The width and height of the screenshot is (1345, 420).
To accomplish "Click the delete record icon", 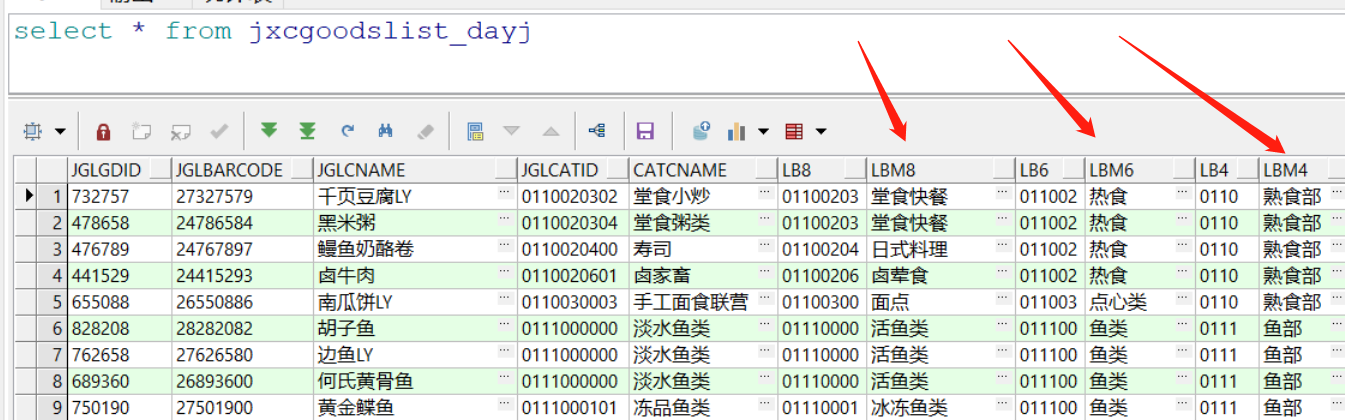I will click(180, 131).
